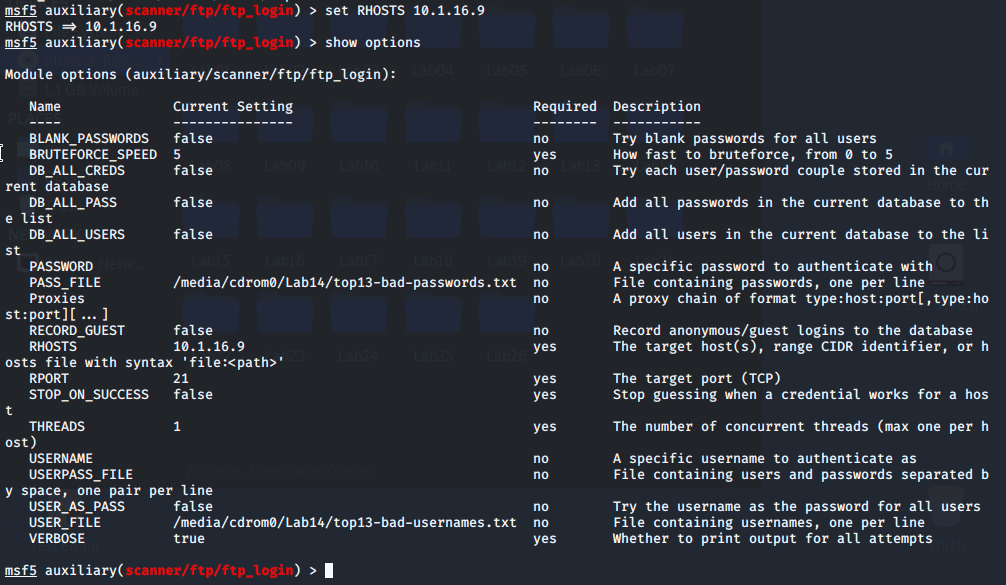Viewport: 1006px width, 585px height.
Task: Click 'Try blank passwords for all users' description
Action: pyautogui.click(x=744, y=139)
